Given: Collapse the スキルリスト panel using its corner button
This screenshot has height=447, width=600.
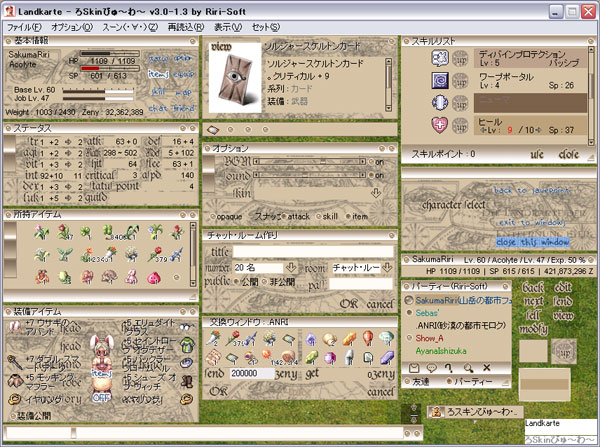Looking at the screenshot, I should 590,41.
